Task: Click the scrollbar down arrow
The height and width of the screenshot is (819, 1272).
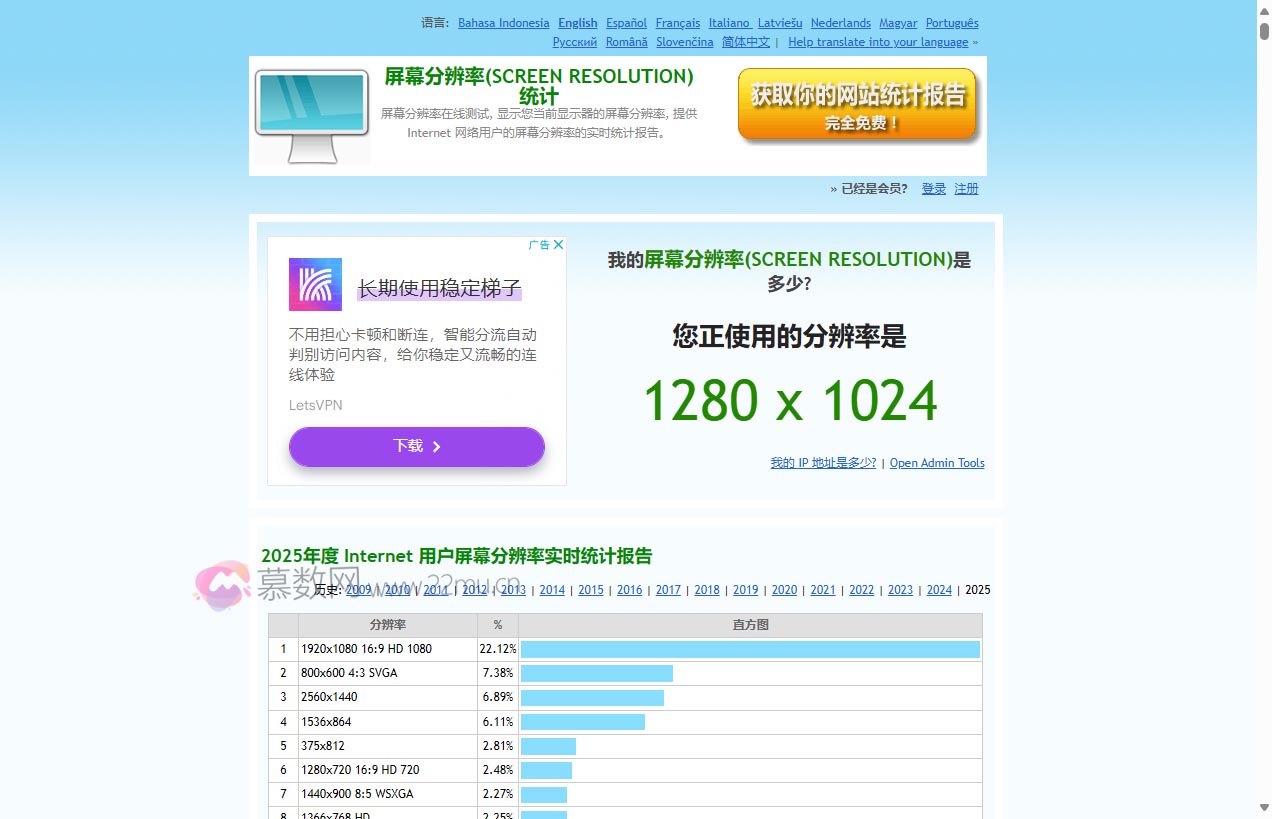Action: click(x=1263, y=809)
